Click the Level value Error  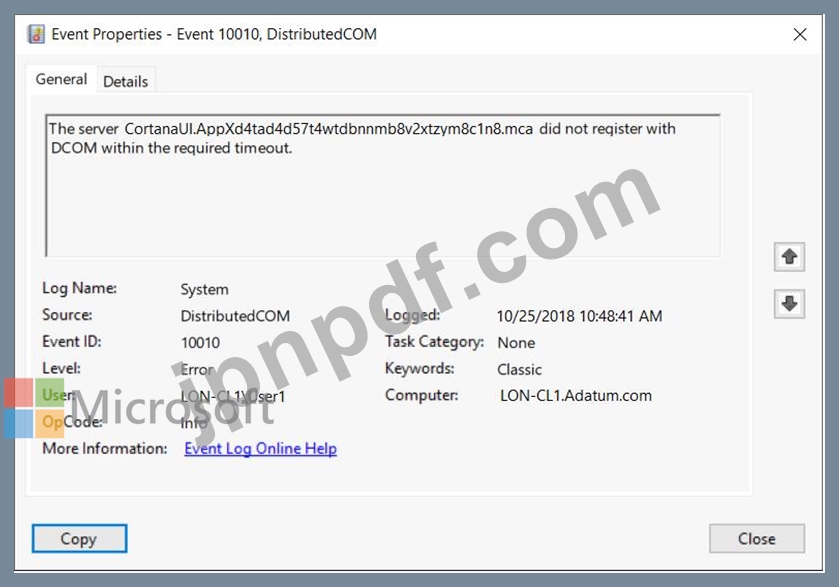pyautogui.click(x=197, y=369)
